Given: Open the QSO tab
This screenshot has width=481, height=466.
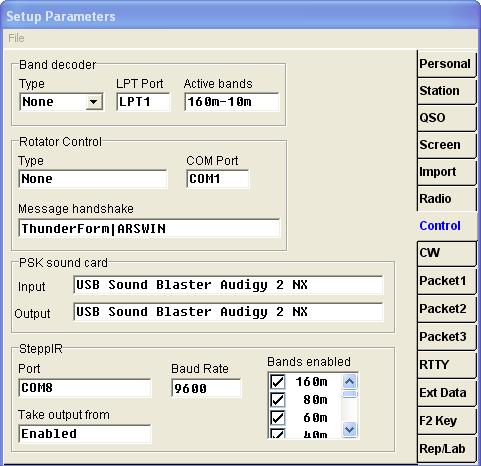Looking at the screenshot, I should point(446,118).
